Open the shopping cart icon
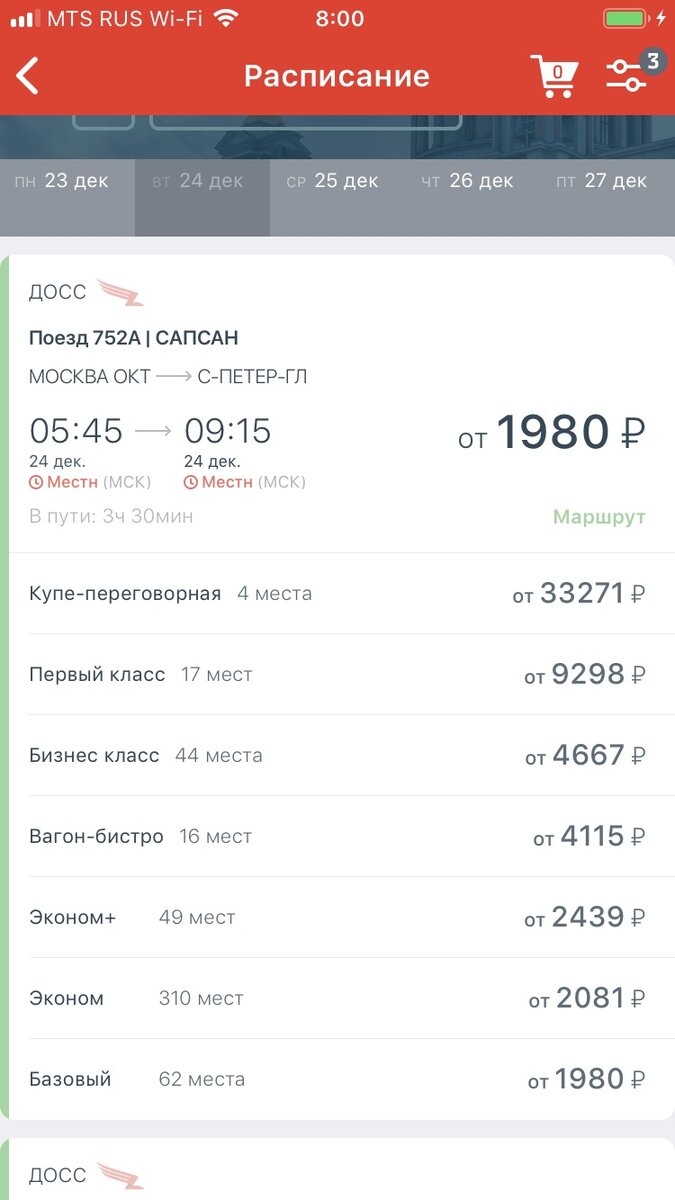675x1200 pixels. [x=555, y=75]
